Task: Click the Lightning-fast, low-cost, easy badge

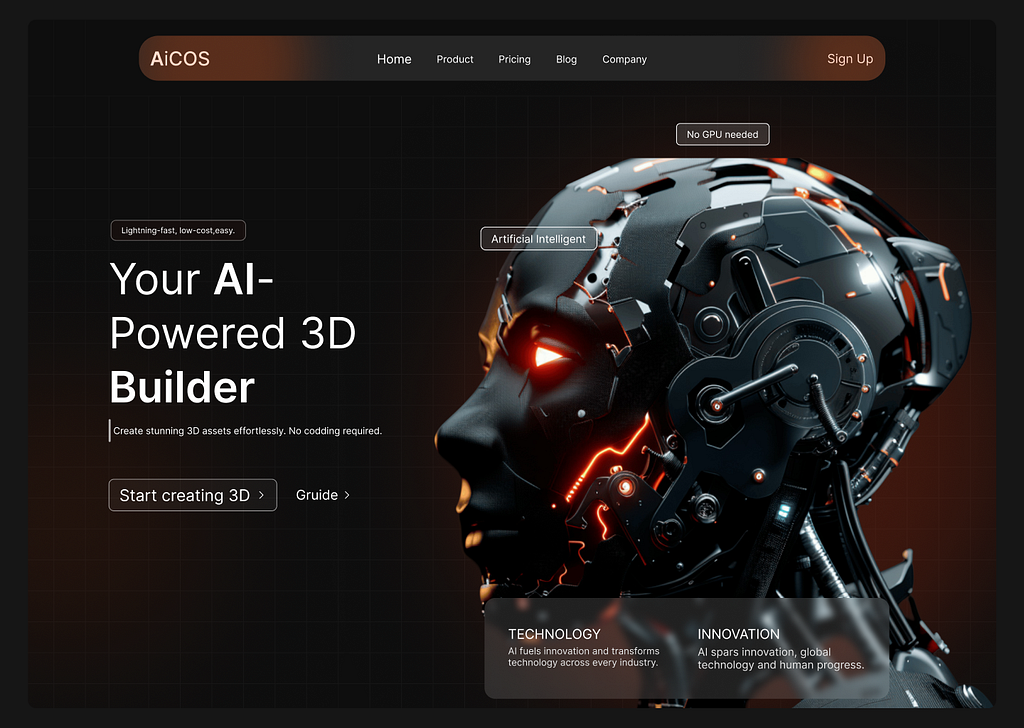Action: click(x=178, y=230)
